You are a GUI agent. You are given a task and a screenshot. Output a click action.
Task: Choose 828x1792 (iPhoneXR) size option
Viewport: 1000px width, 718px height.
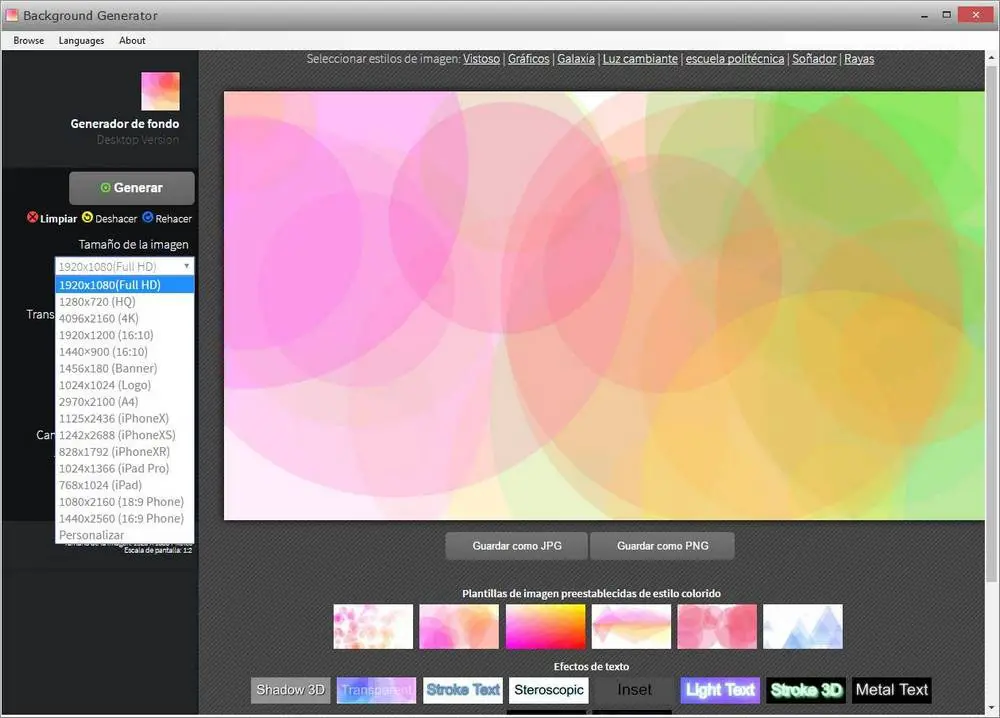(x=124, y=451)
